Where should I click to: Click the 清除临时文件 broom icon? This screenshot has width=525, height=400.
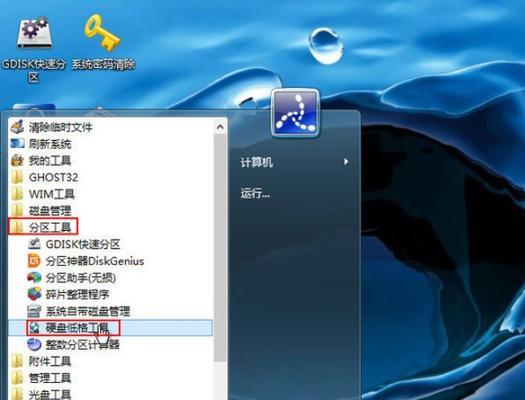tap(17, 127)
